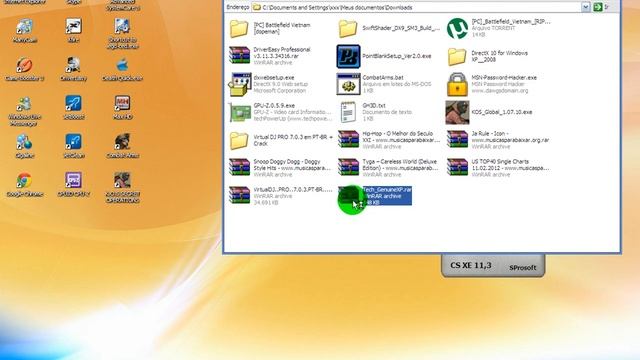This screenshot has width=640, height=360.
Task: Open the JetClean desktop shortcut
Action: point(73,146)
